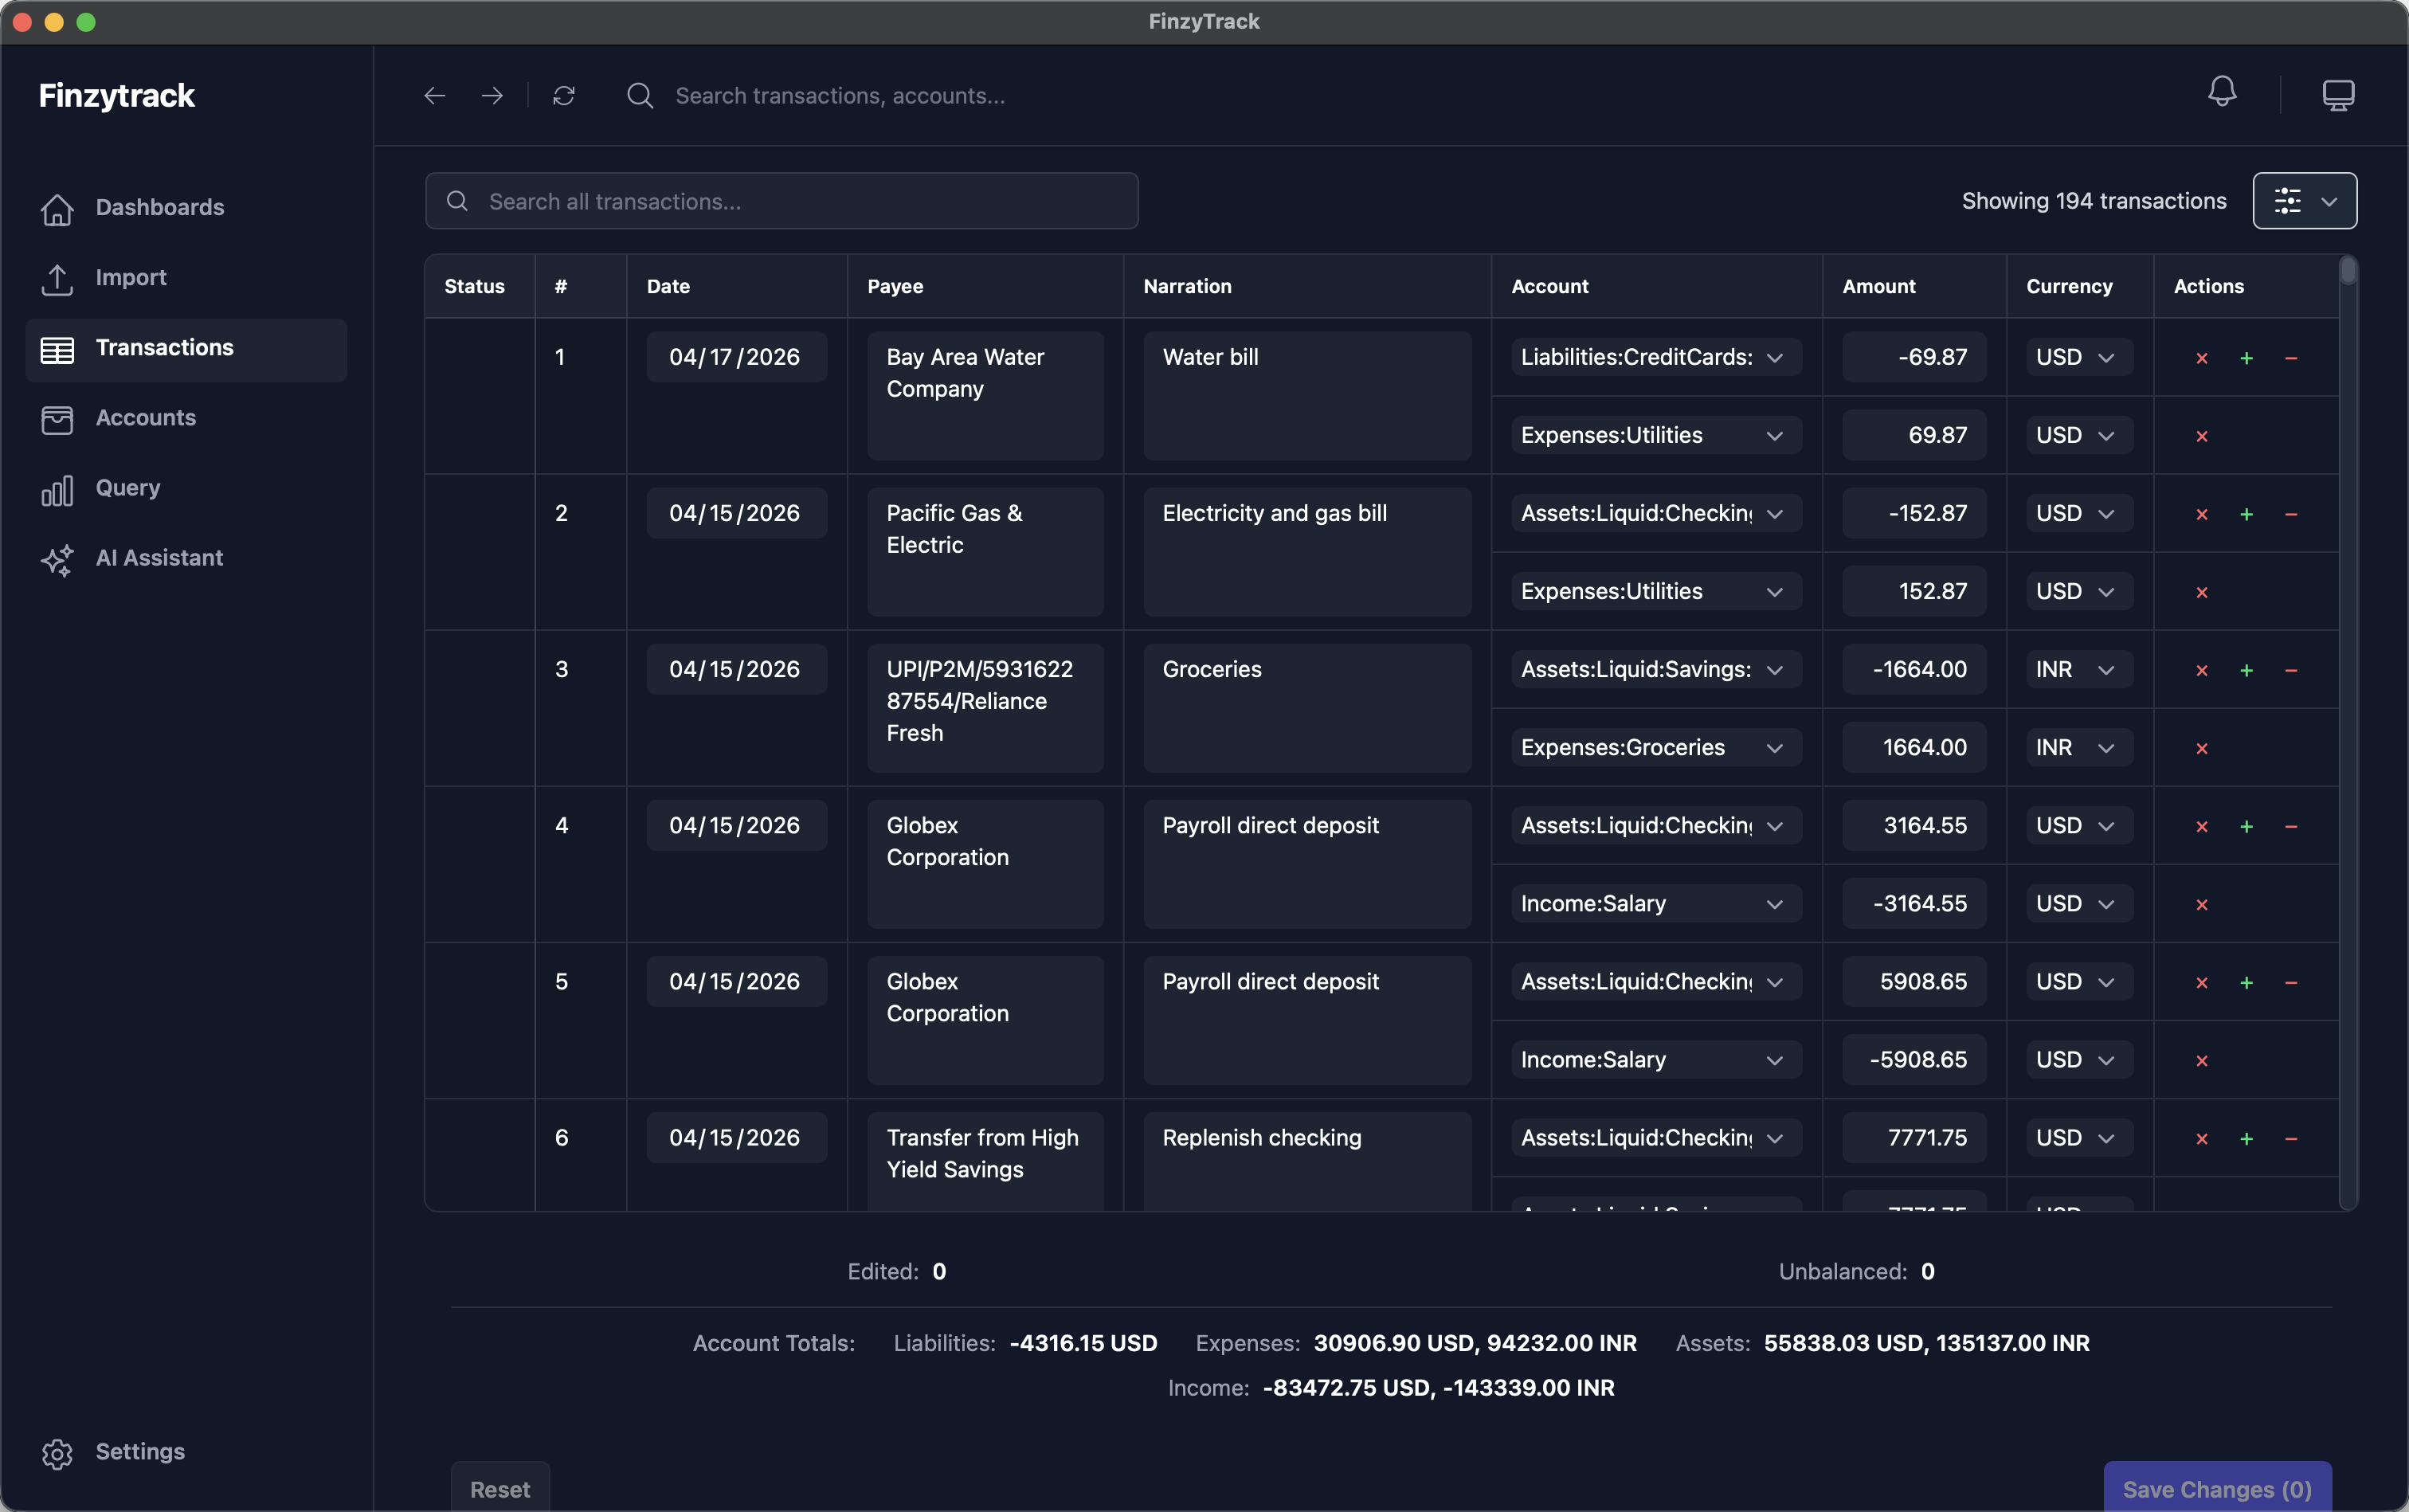2409x1512 pixels.
Task: Add posting to transaction 4 payroll deposit
Action: 2246,826
